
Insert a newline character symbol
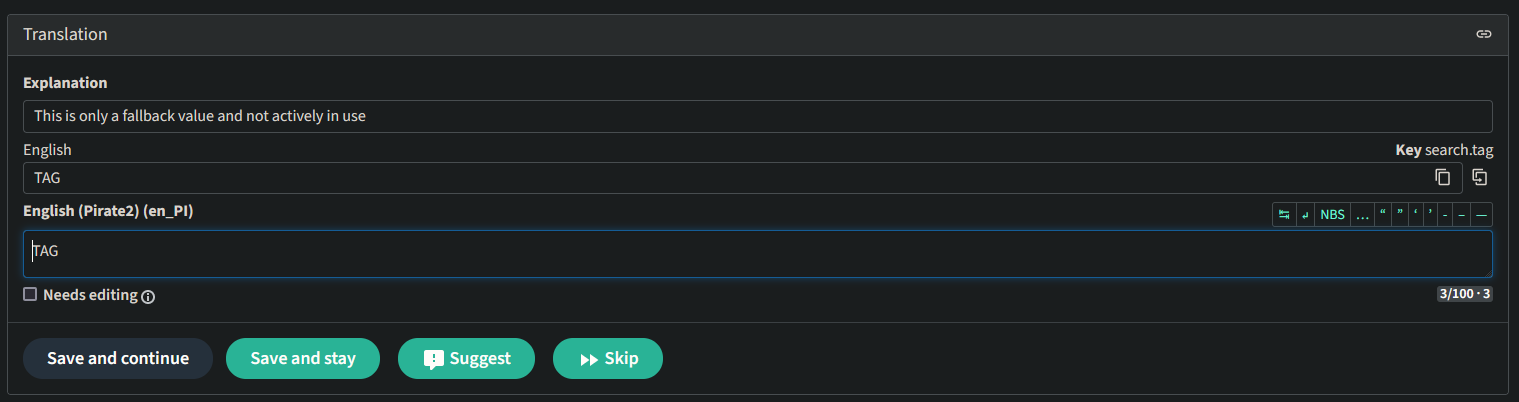tap(1306, 214)
